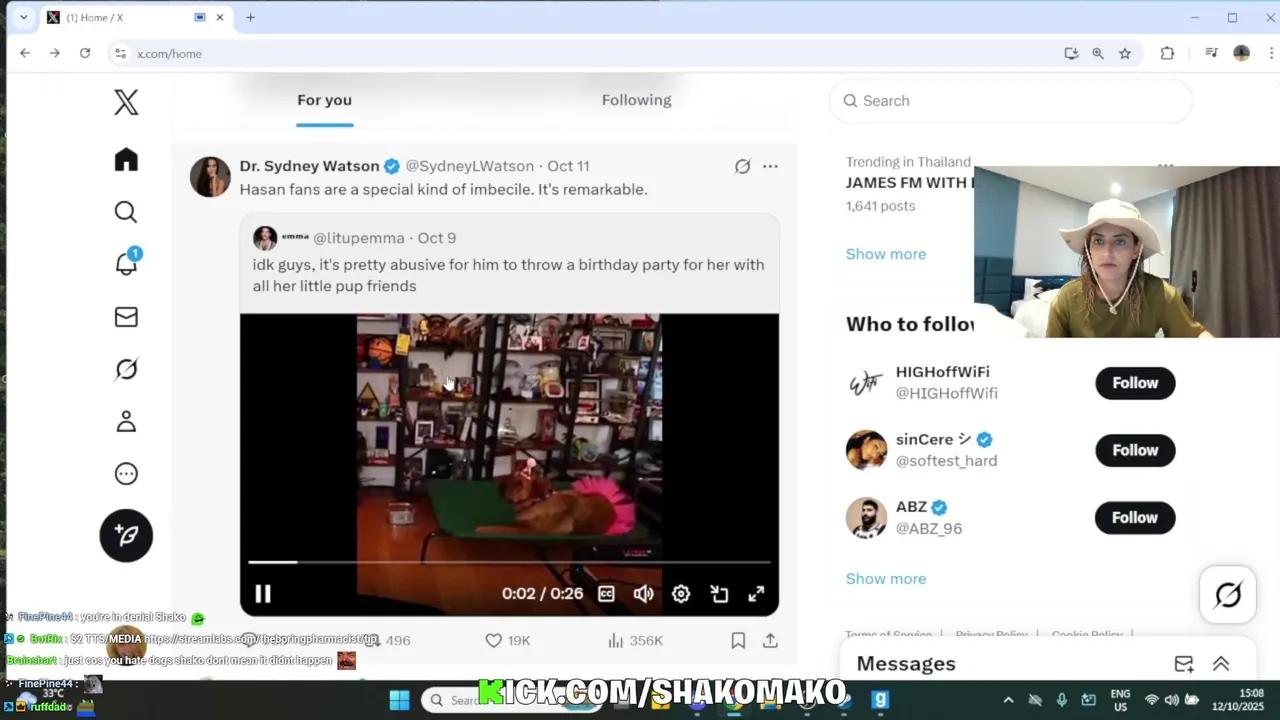Close the Home / X tab
The width and height of the screenshot is (1280, 720).
(220, 17)
